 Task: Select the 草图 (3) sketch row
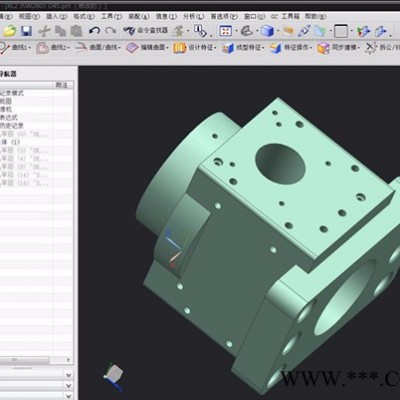[x=36, y=150]
